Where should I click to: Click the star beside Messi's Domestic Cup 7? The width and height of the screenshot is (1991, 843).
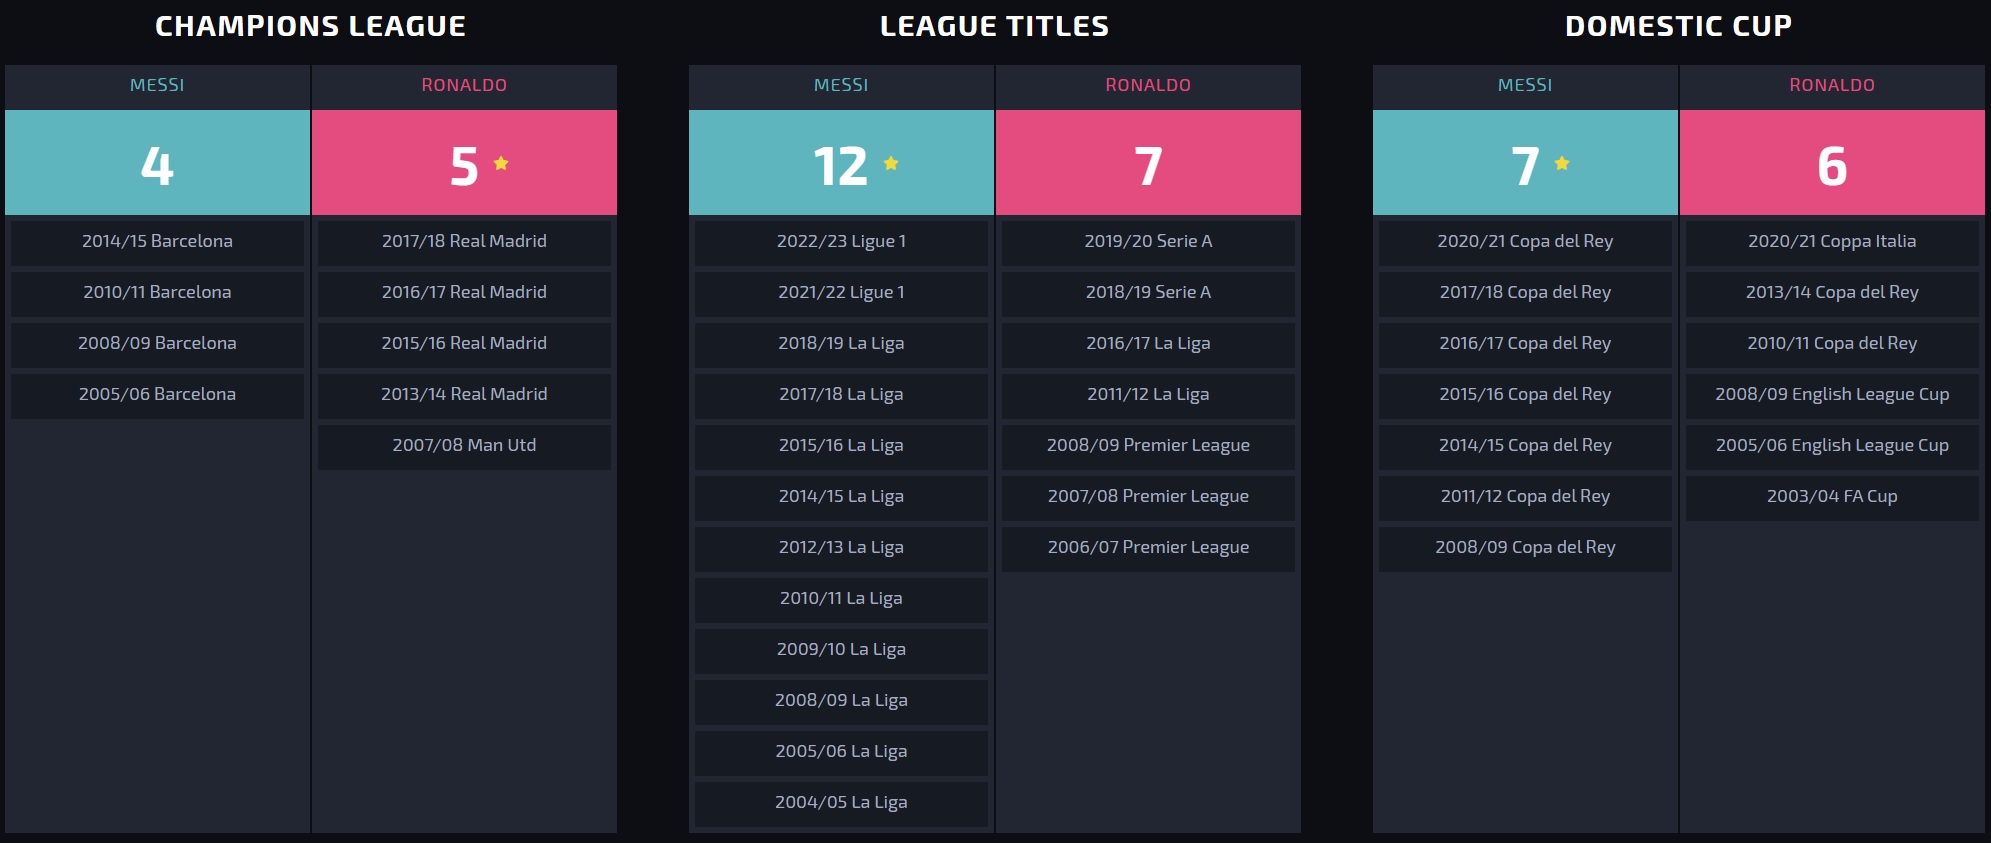(1562, 163)
